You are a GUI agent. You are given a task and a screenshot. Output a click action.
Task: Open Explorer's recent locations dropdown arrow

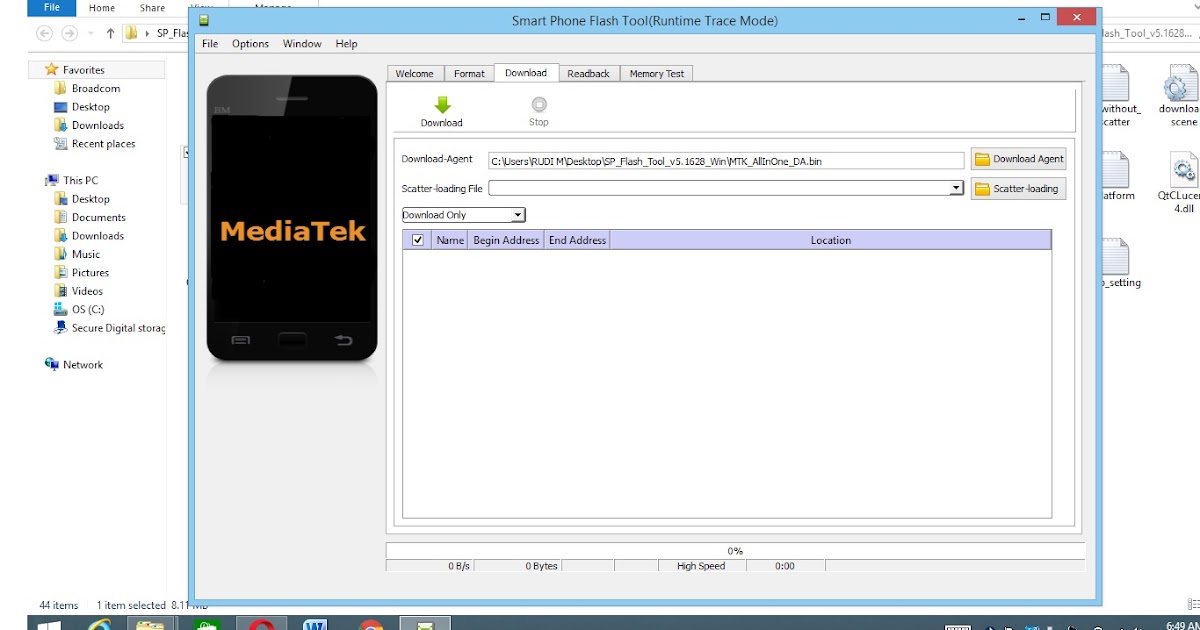92,34
